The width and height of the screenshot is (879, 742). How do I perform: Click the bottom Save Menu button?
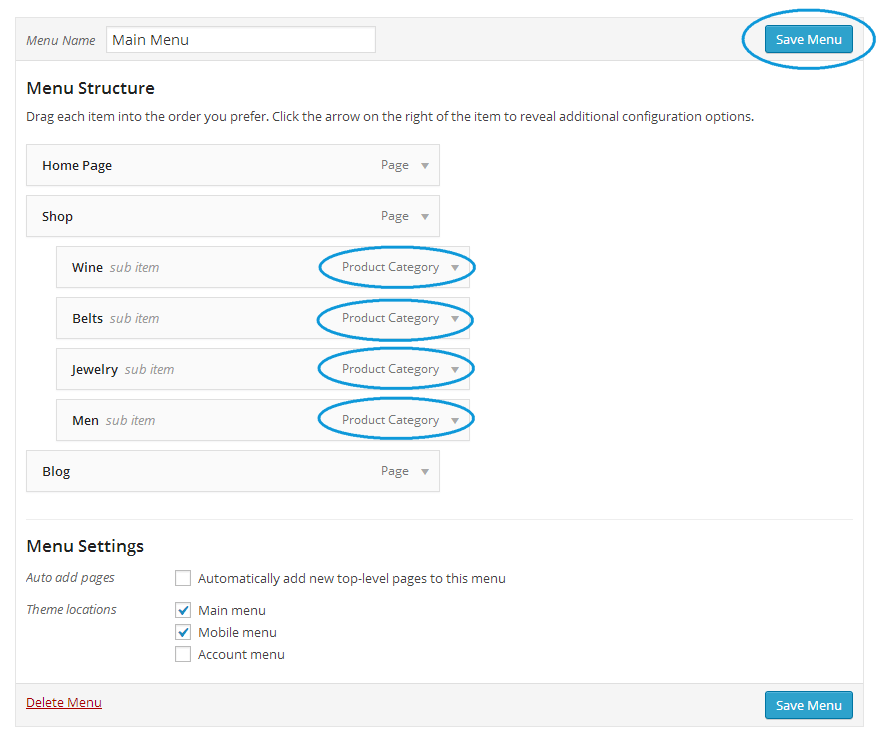pyautogui.click(x=808, y=705)
